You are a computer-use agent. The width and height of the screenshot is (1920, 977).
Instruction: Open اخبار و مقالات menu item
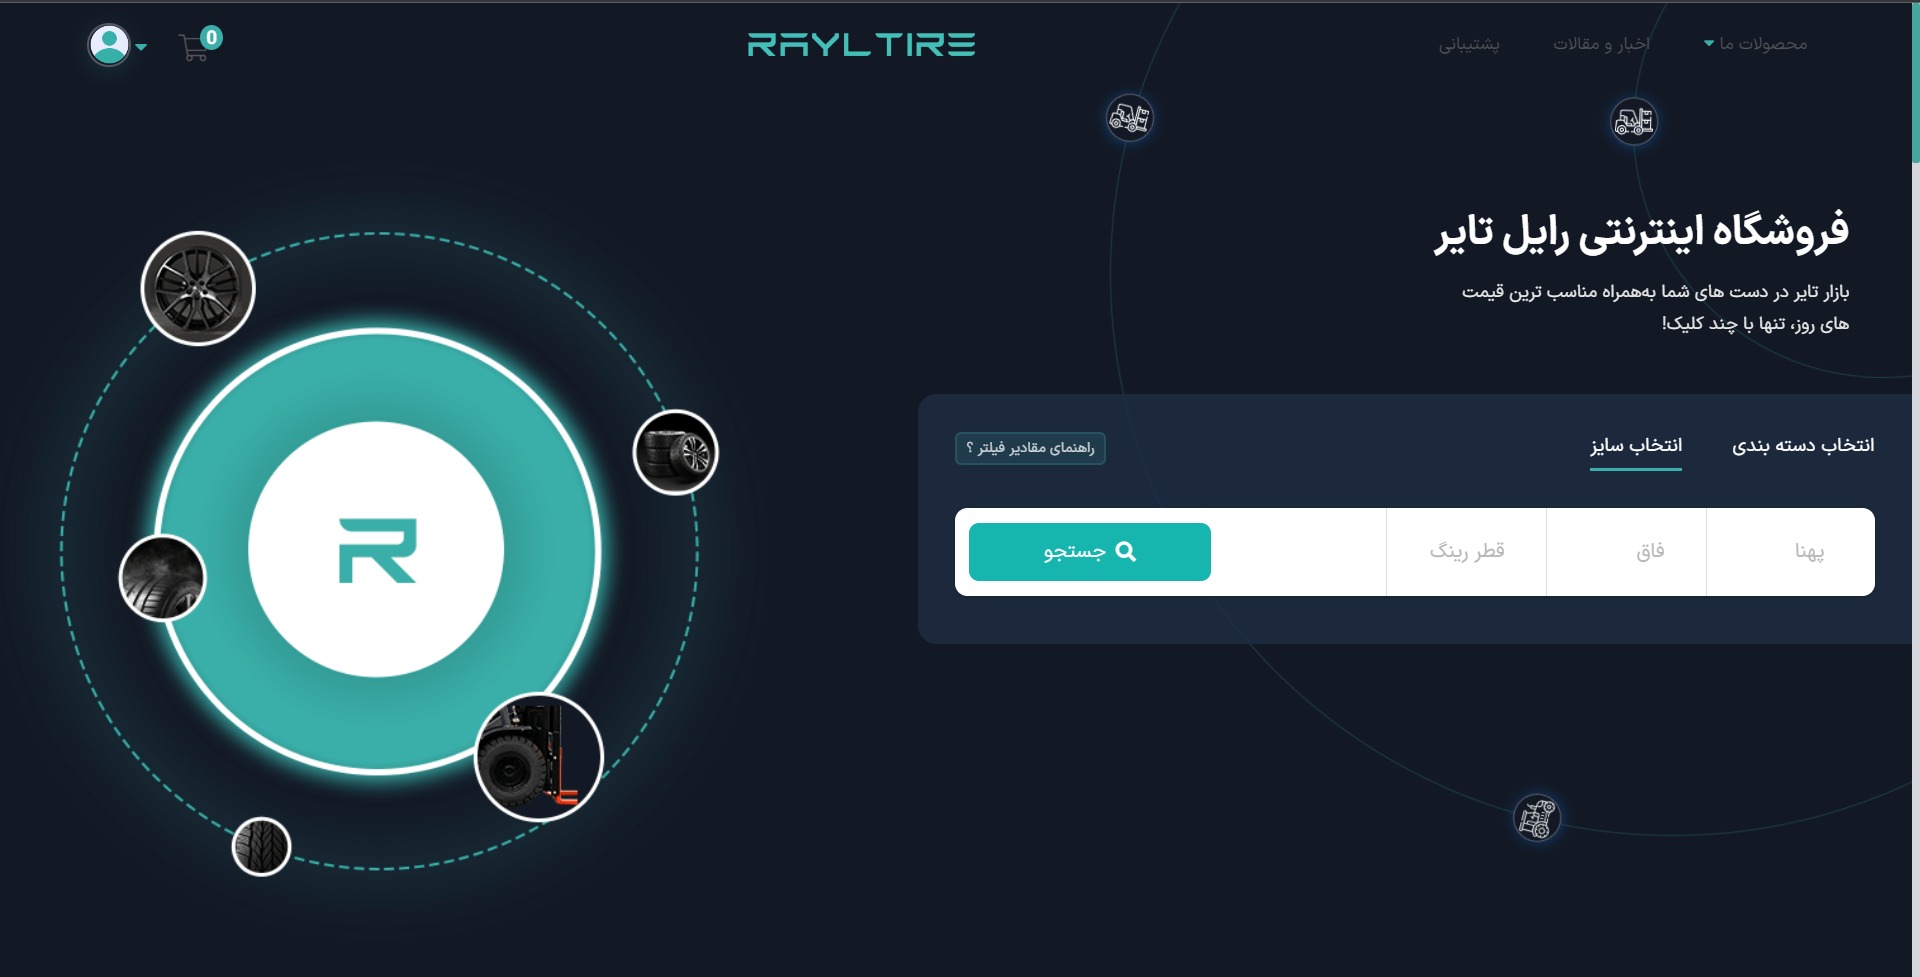click(1601, 44)
